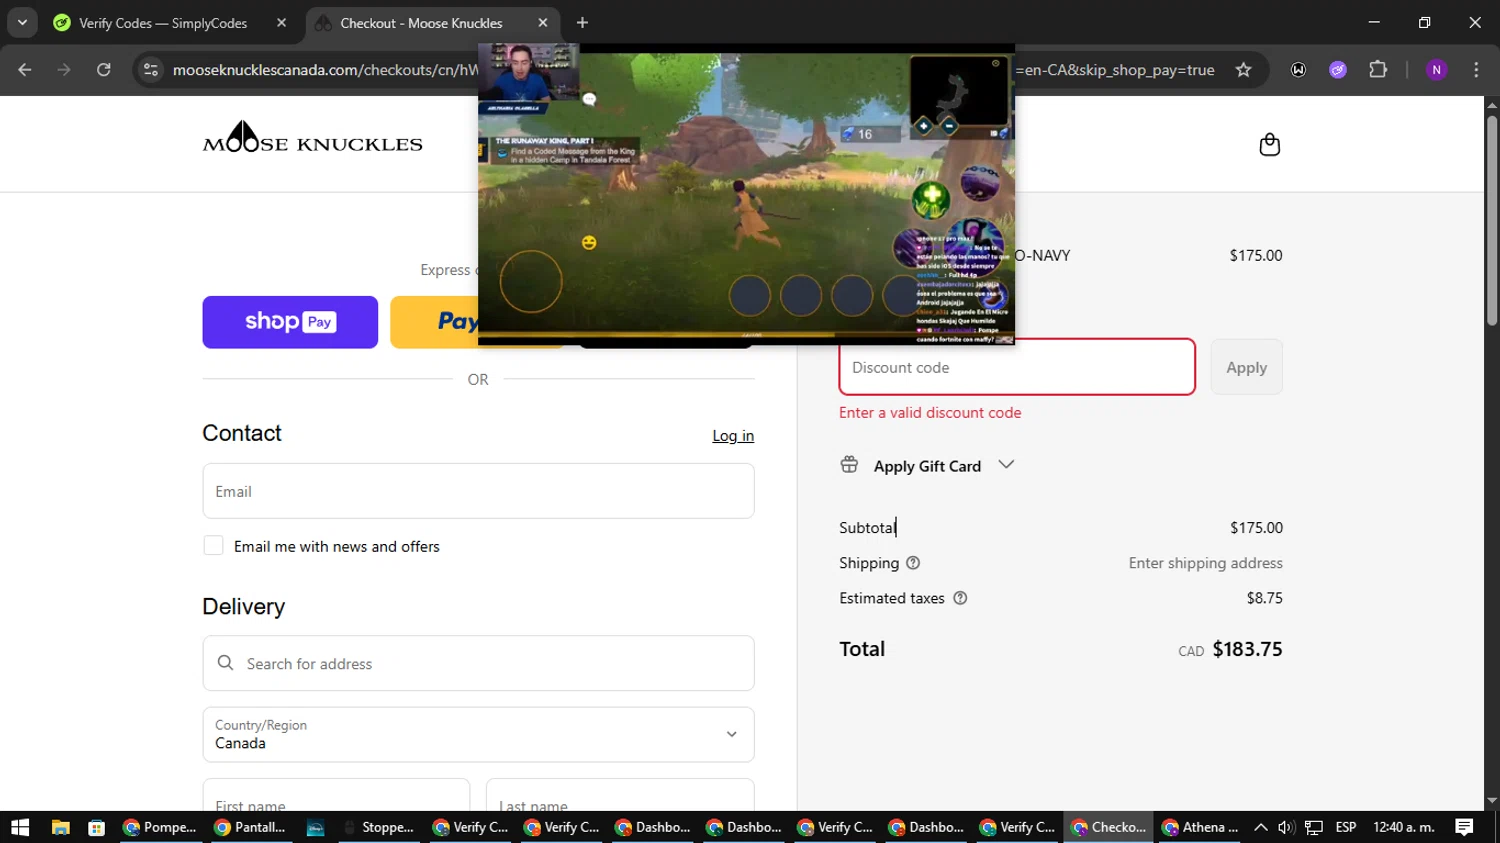This screenshot has width=1500, height=843.
Task: Choose the PayPal express checkout button
Action: pyautogui.click(x=435, y=322)
